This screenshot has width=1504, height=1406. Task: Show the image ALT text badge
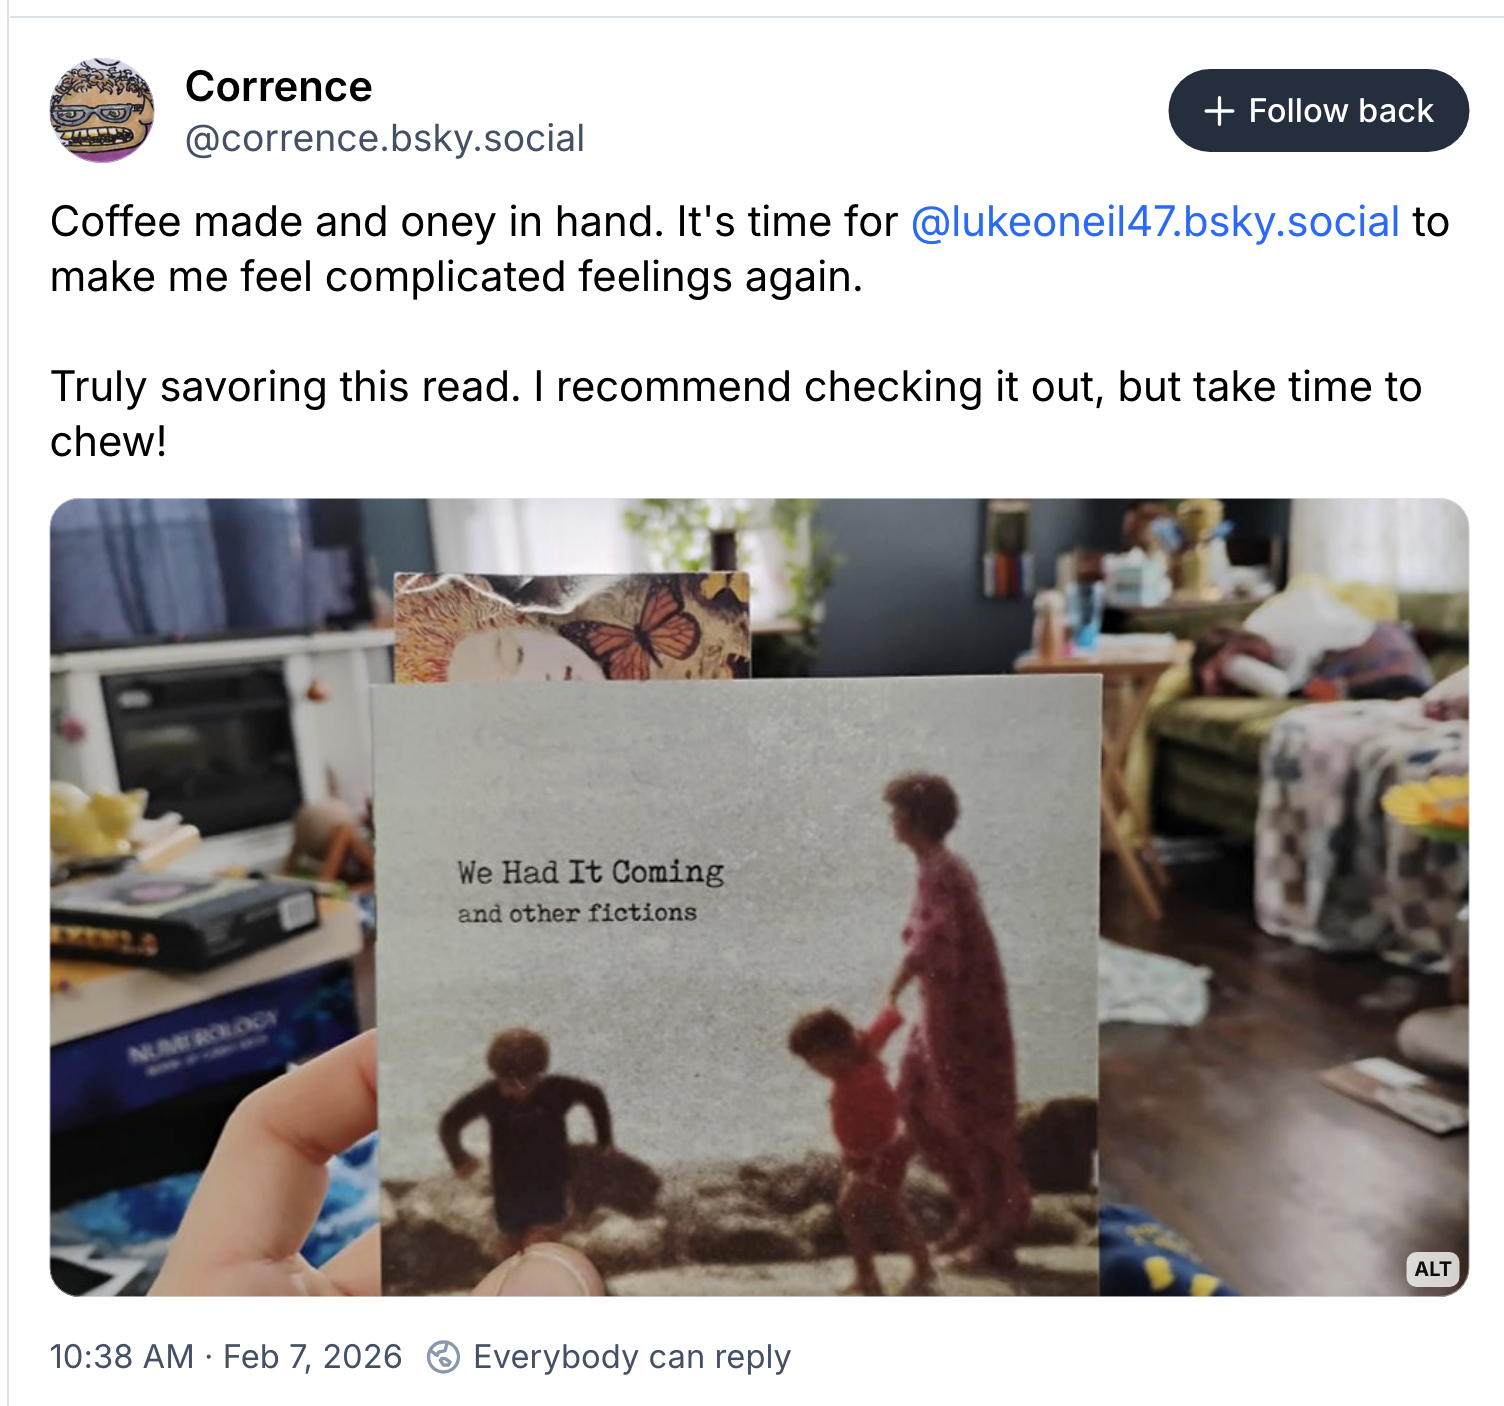click(x=1432, y=1269)
